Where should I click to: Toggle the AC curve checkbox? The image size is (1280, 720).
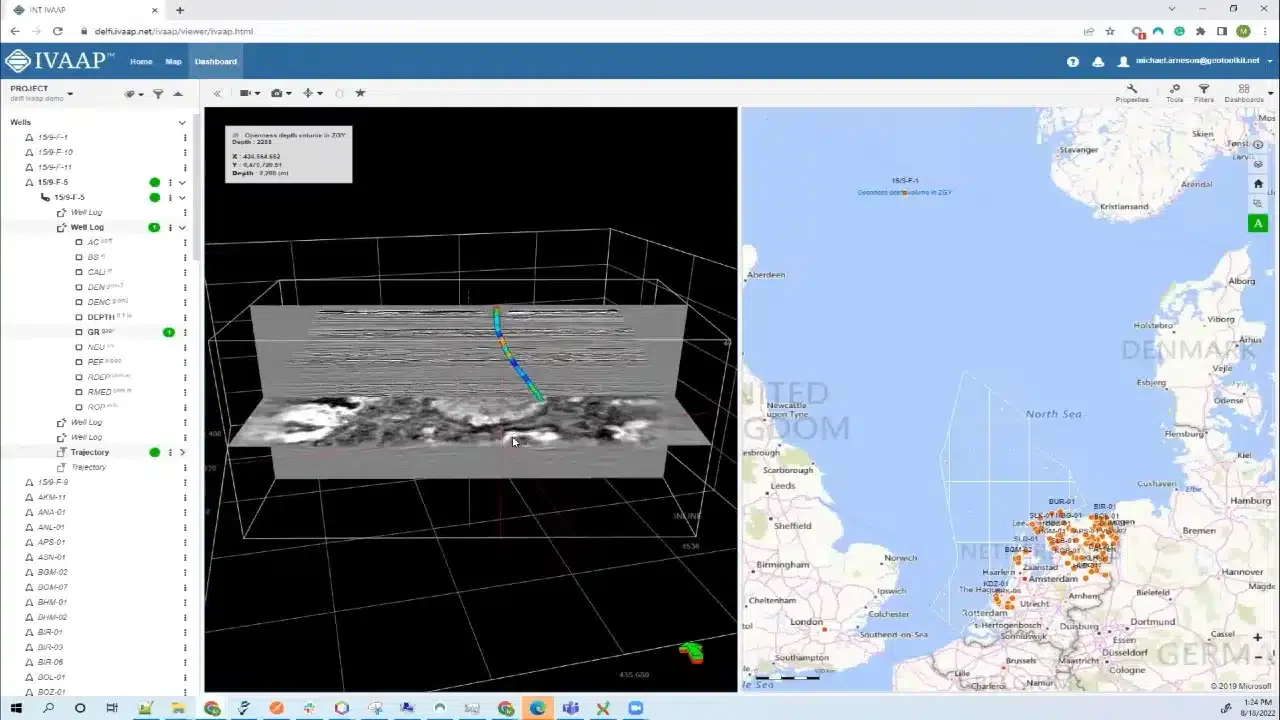click(x=80, y=242)
